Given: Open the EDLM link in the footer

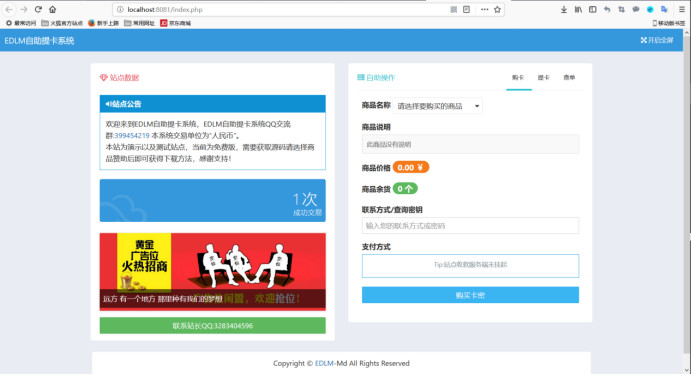Looking at the screenshot, I should point(324,364).
